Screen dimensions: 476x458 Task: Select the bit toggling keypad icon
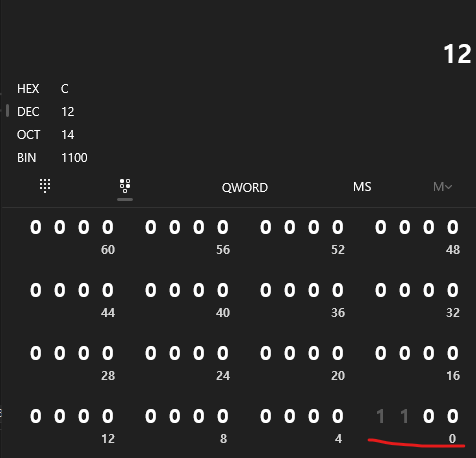(125, 186)
